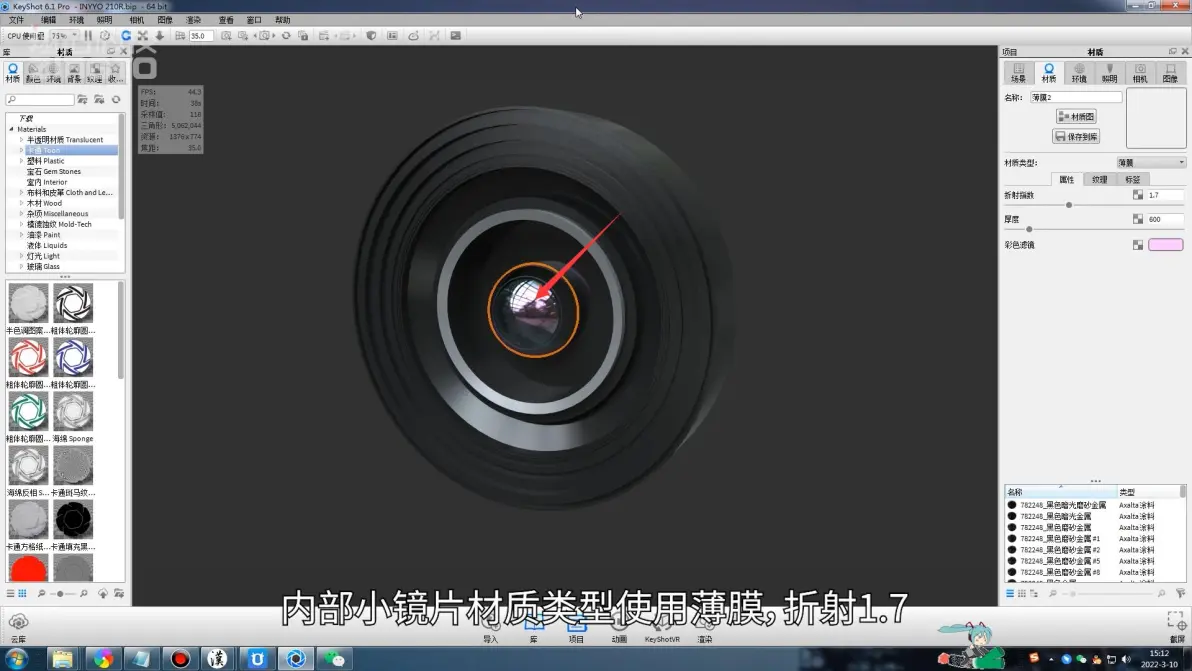Expand the 灯光 Light folder
Screen dimensions: 1192x671
pos(21,256)
